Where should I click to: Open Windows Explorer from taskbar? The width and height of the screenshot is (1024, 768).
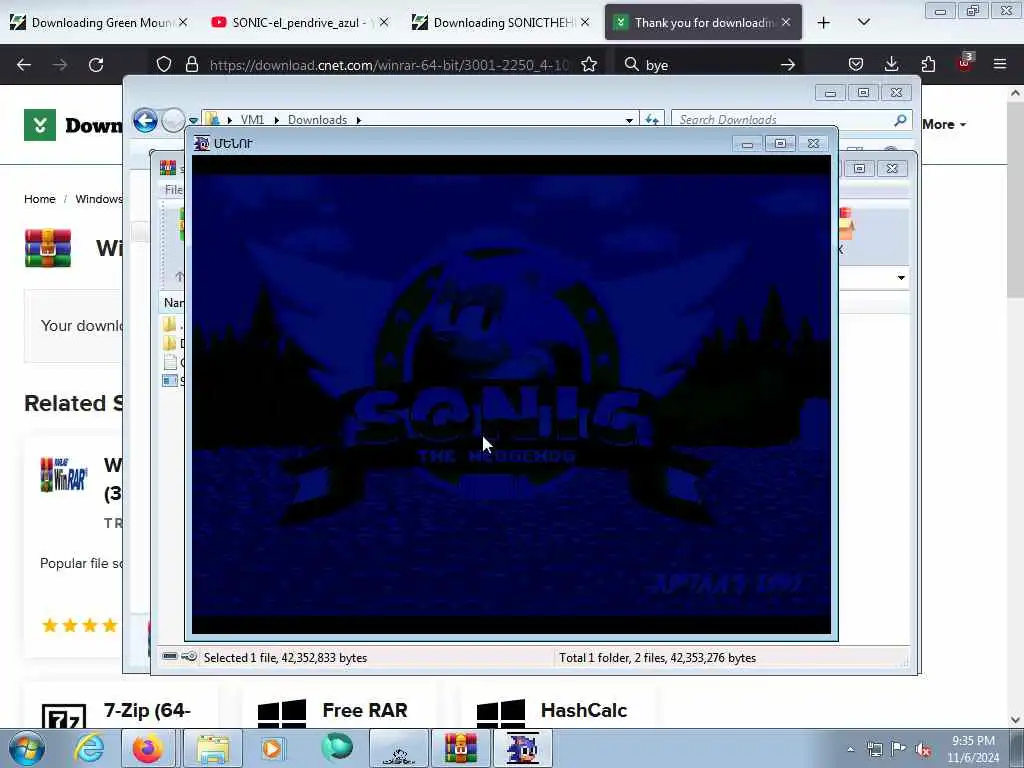[x=212, y=748]
